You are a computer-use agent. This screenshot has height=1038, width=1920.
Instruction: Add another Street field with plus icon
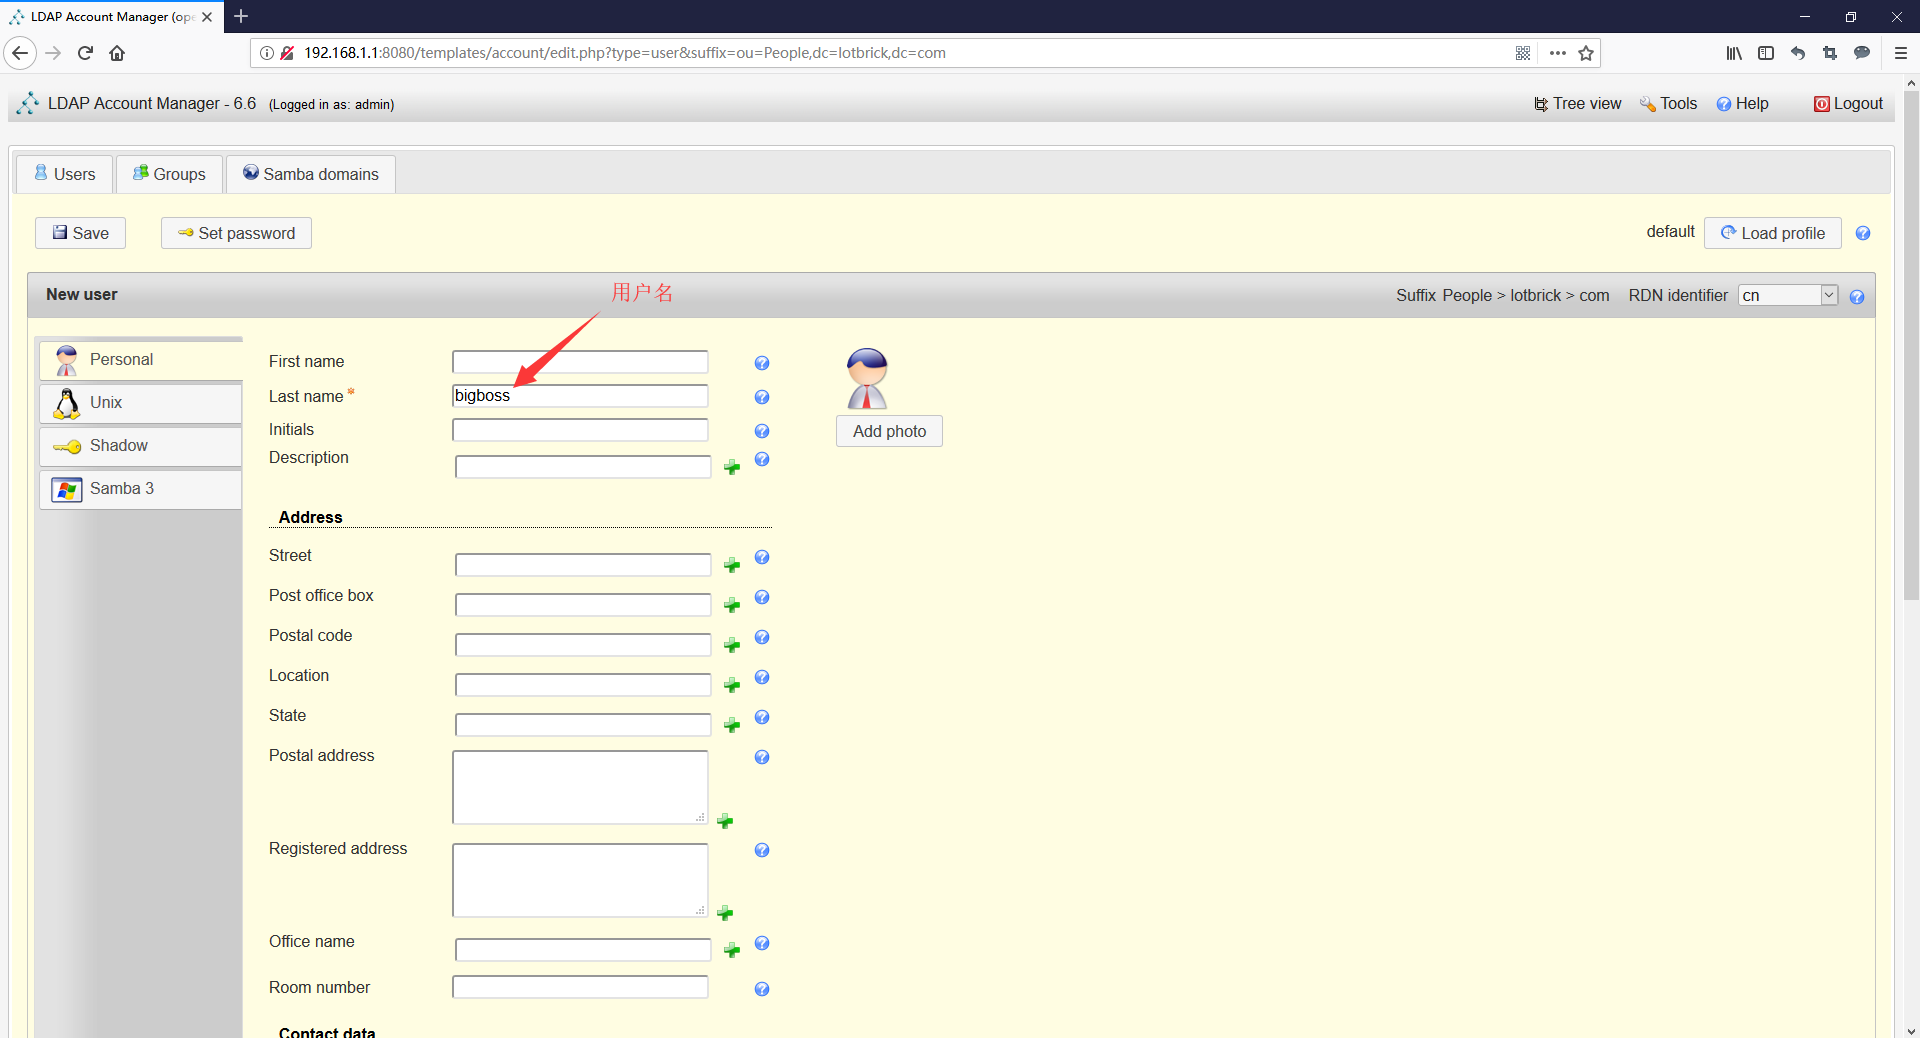pos(732,565)
